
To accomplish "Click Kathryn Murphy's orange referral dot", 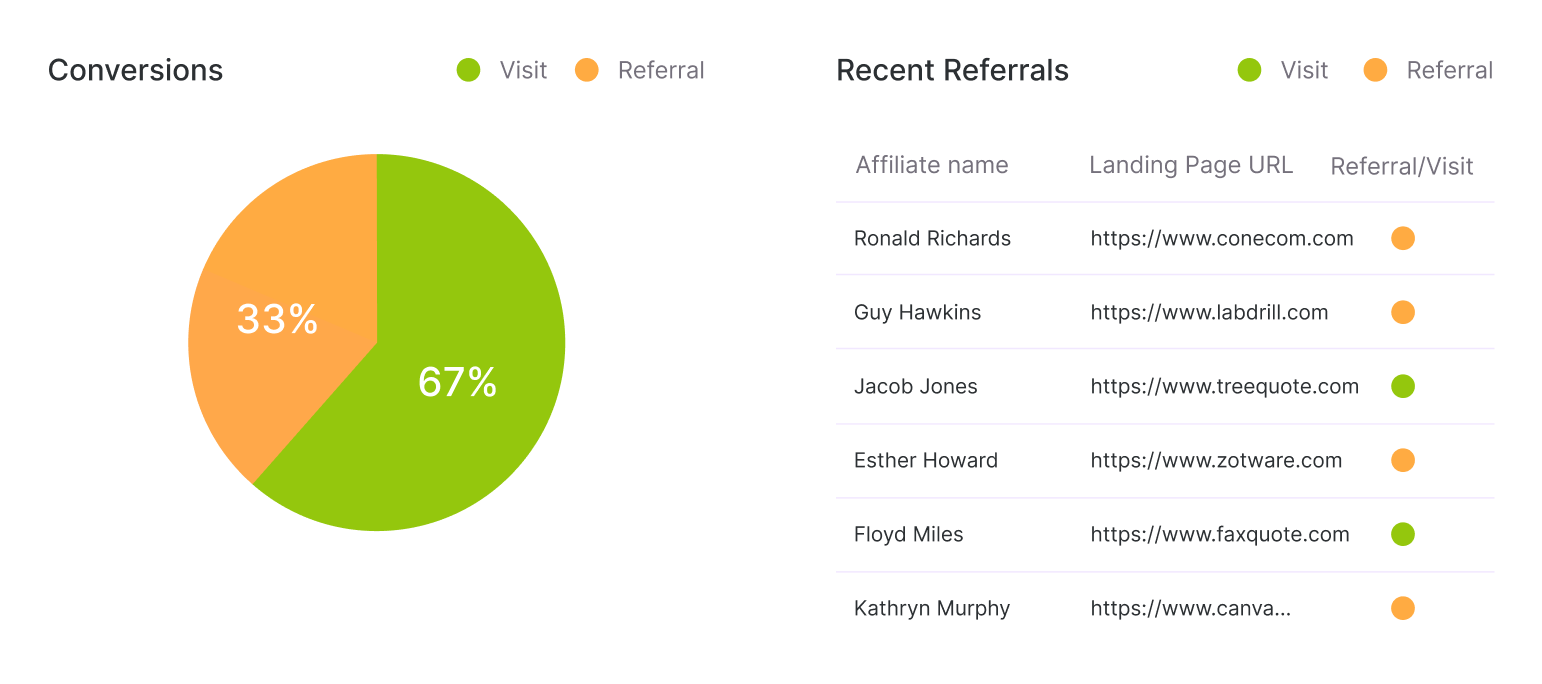I will click(1403, 608).
